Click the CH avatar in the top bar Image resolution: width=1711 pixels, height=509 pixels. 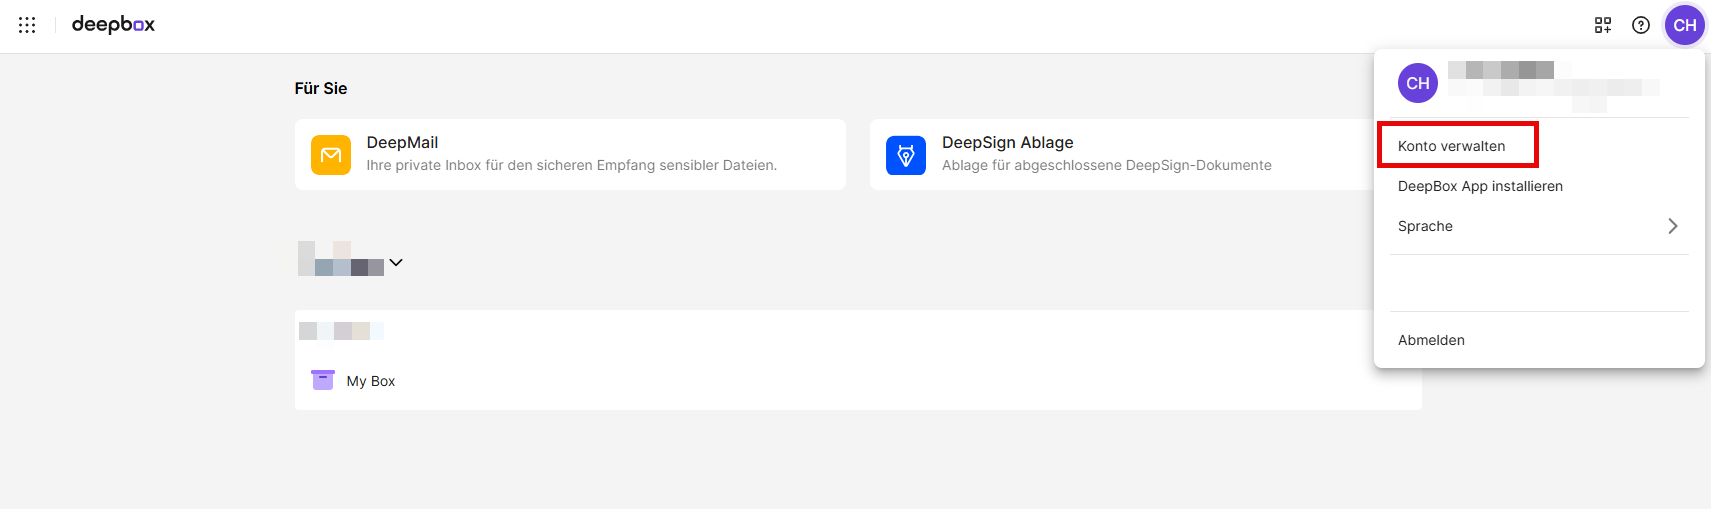1685,25
